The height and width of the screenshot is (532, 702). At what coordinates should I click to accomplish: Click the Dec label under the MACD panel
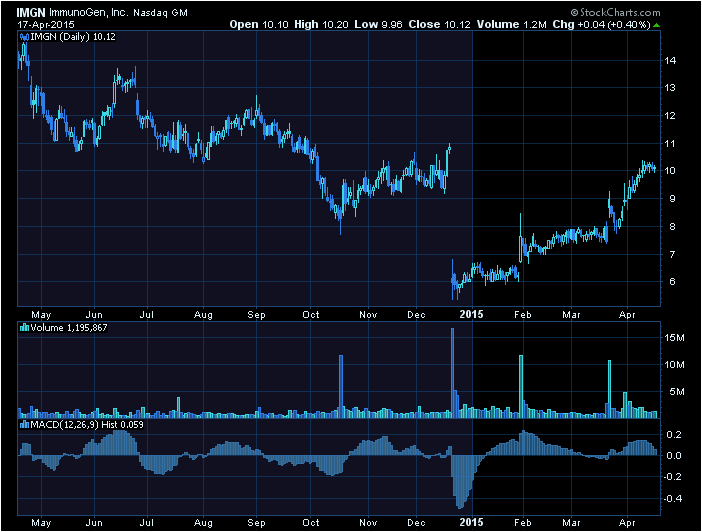[416, 523]
